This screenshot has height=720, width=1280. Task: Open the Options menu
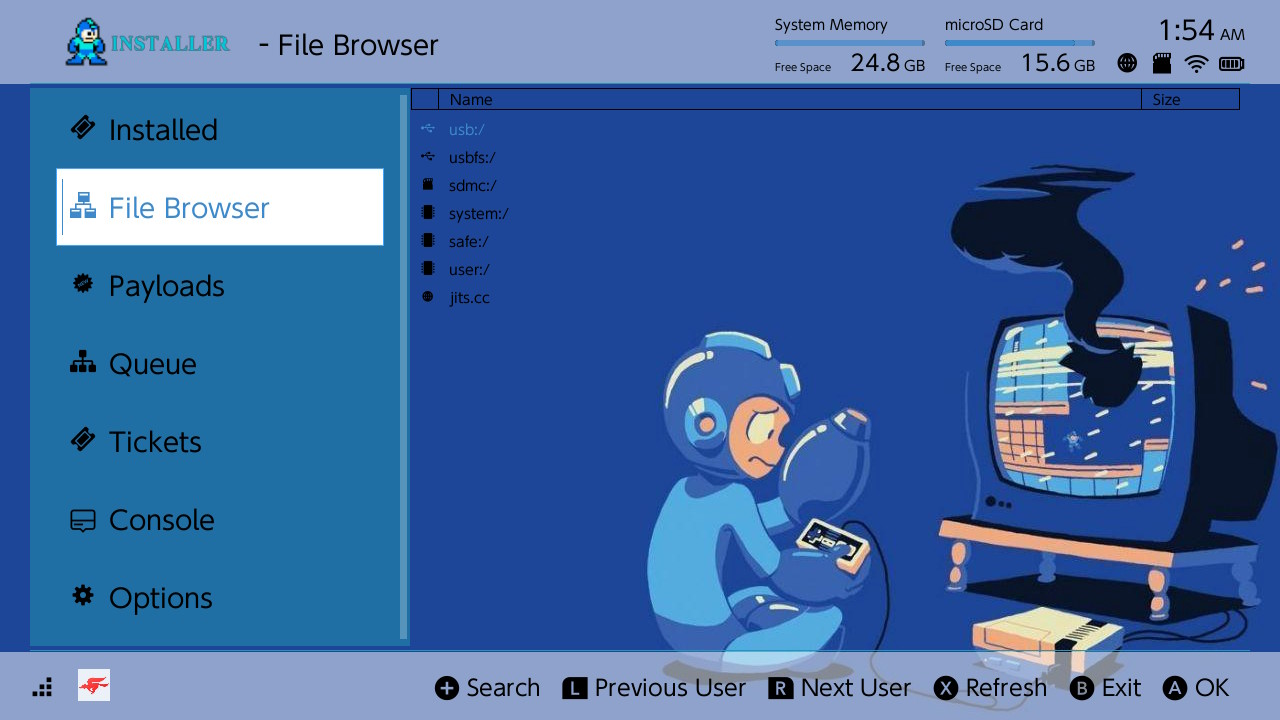[x=220, y=597]
